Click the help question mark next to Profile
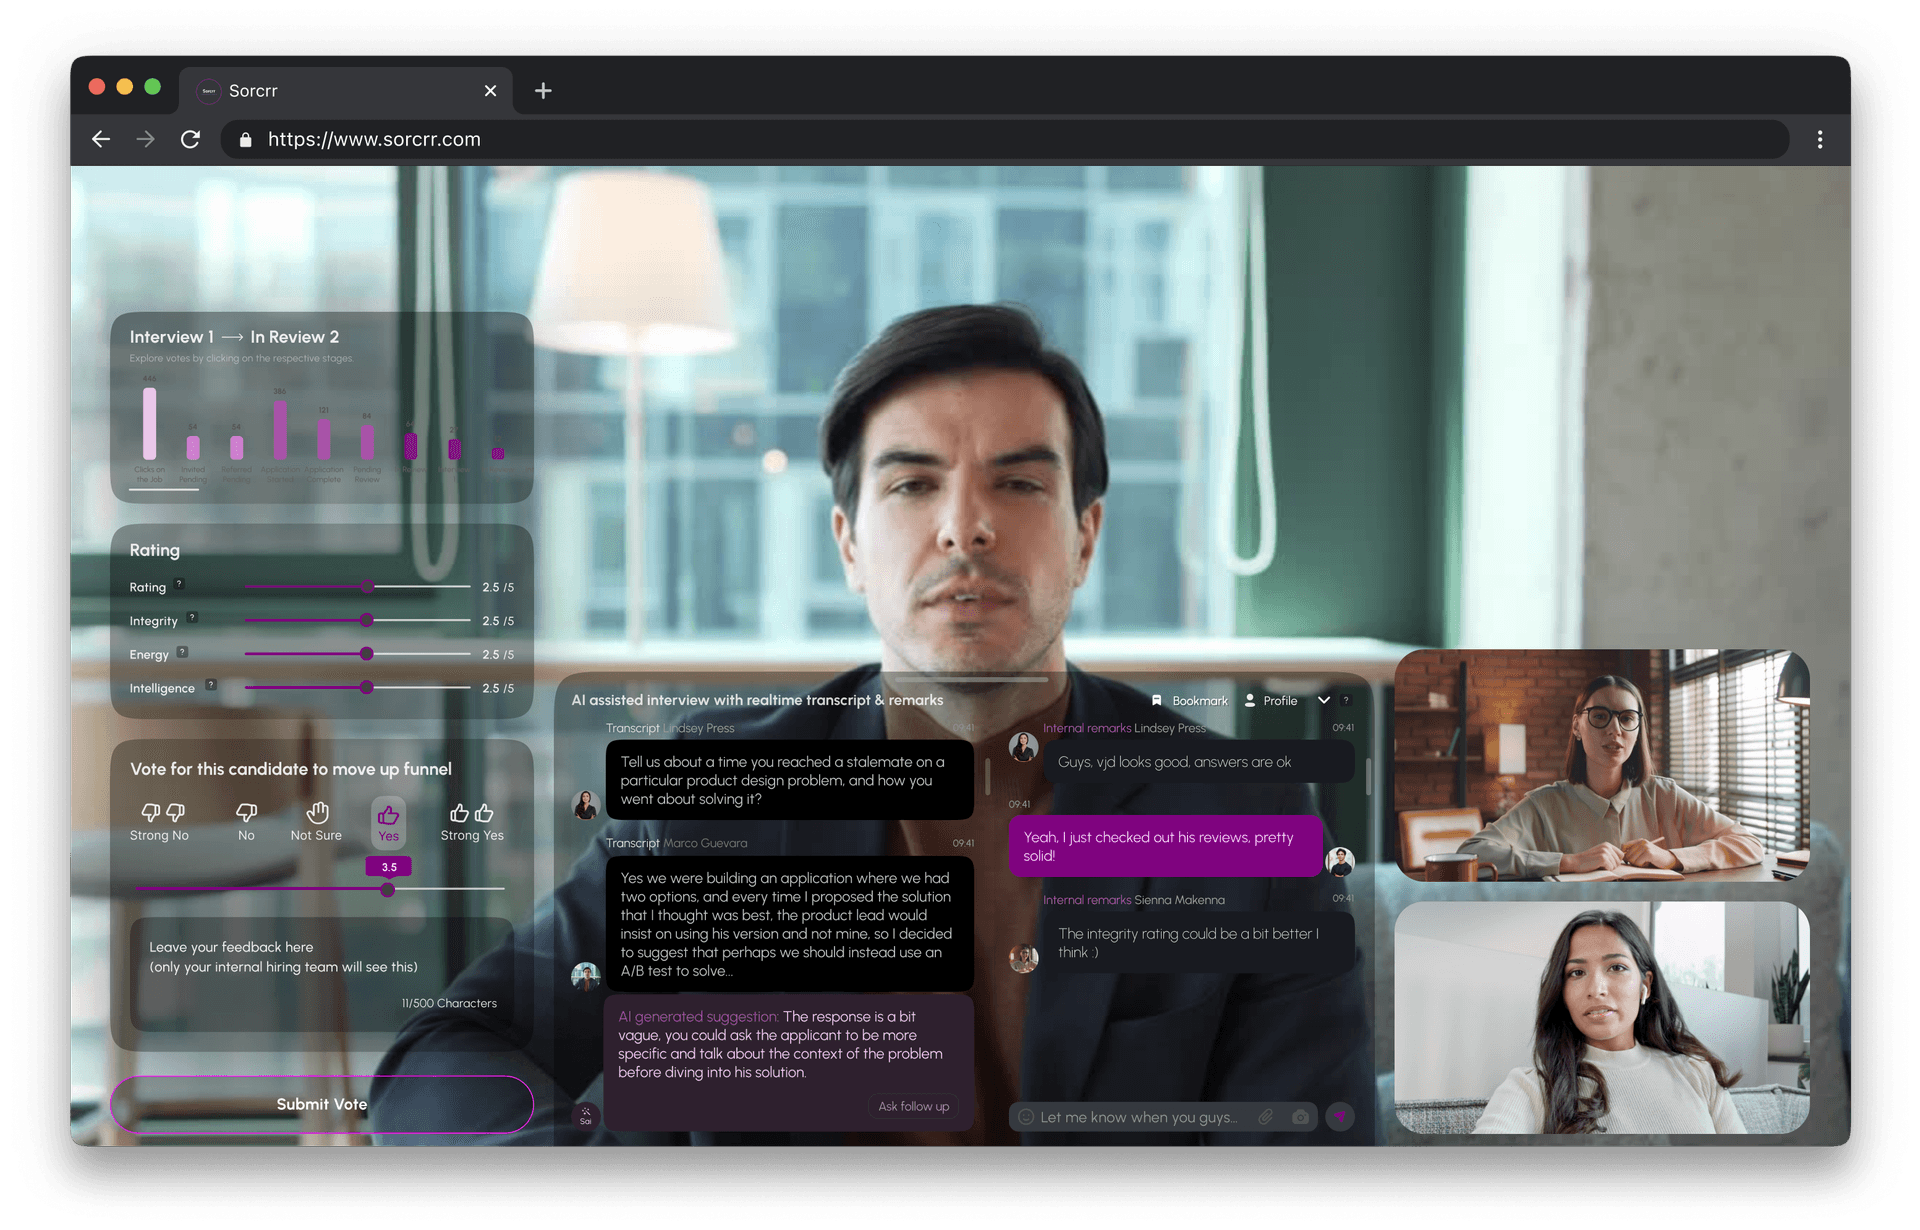This screenshot has width=1920, height=1230. (x=1346, y=700)
